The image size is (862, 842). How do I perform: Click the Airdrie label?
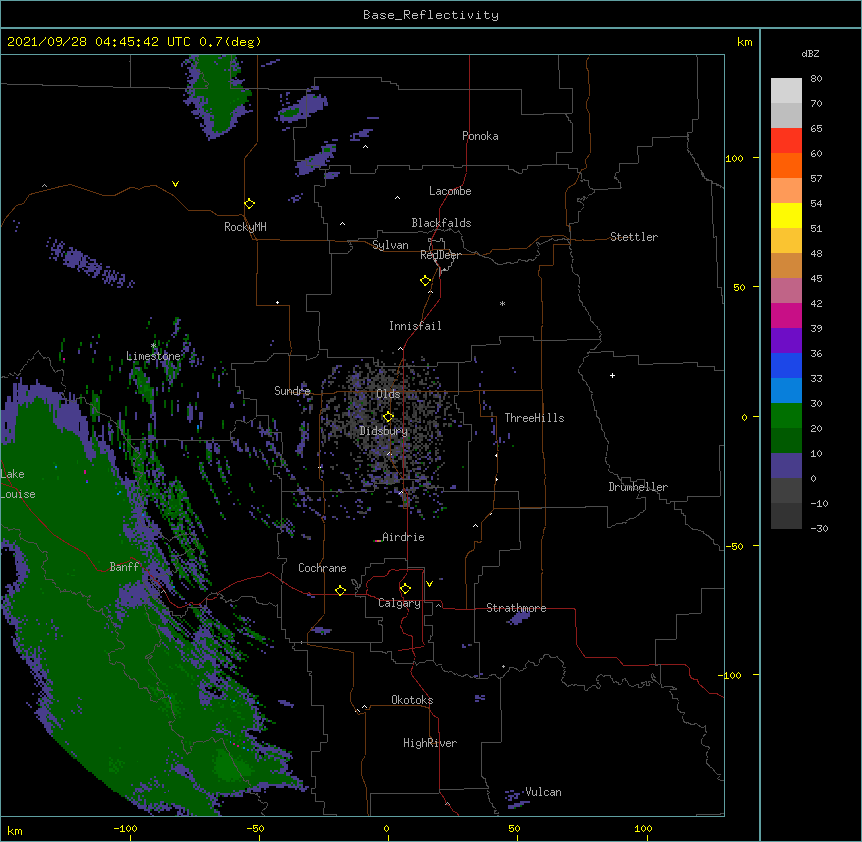[x=403, y=537]
